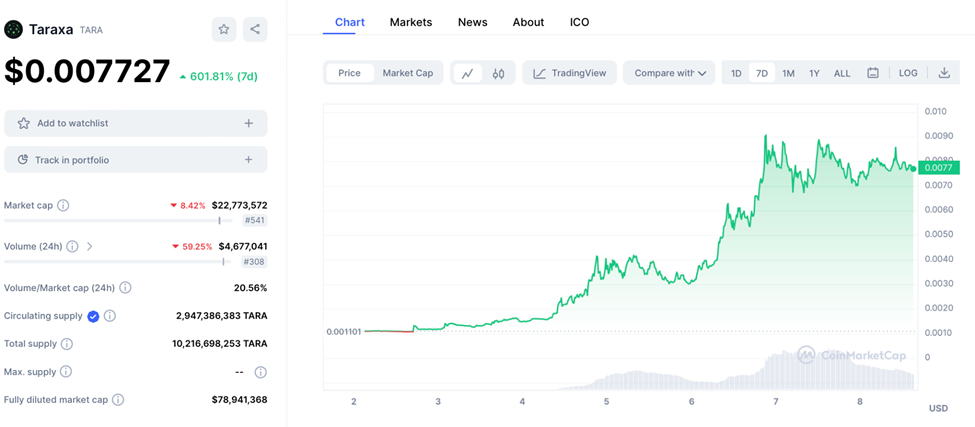Click info icon beside Max. supply value
The height and width of the screenshot is (427, 975).
pos(261,372)
